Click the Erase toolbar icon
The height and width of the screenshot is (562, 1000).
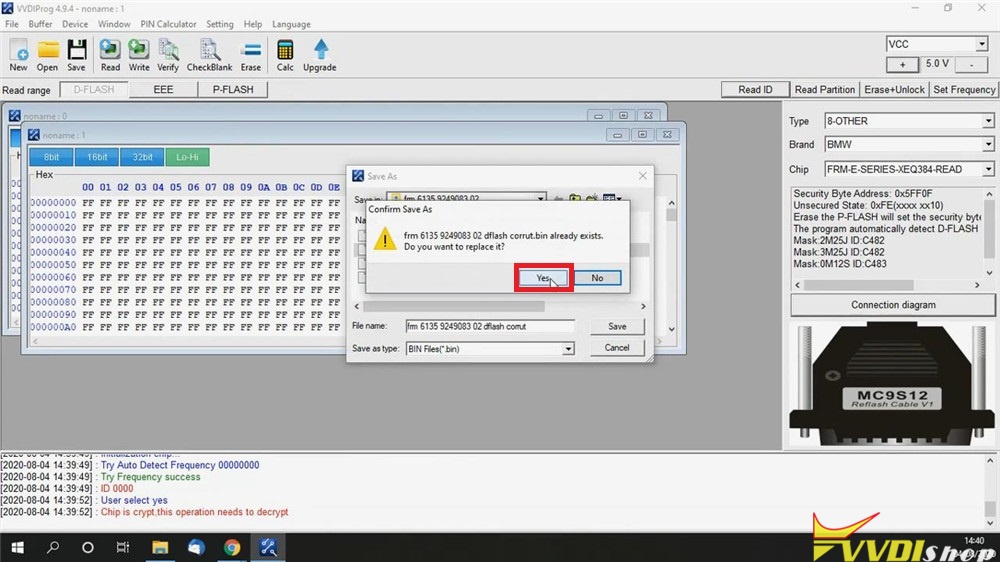(x=251, y=55)
